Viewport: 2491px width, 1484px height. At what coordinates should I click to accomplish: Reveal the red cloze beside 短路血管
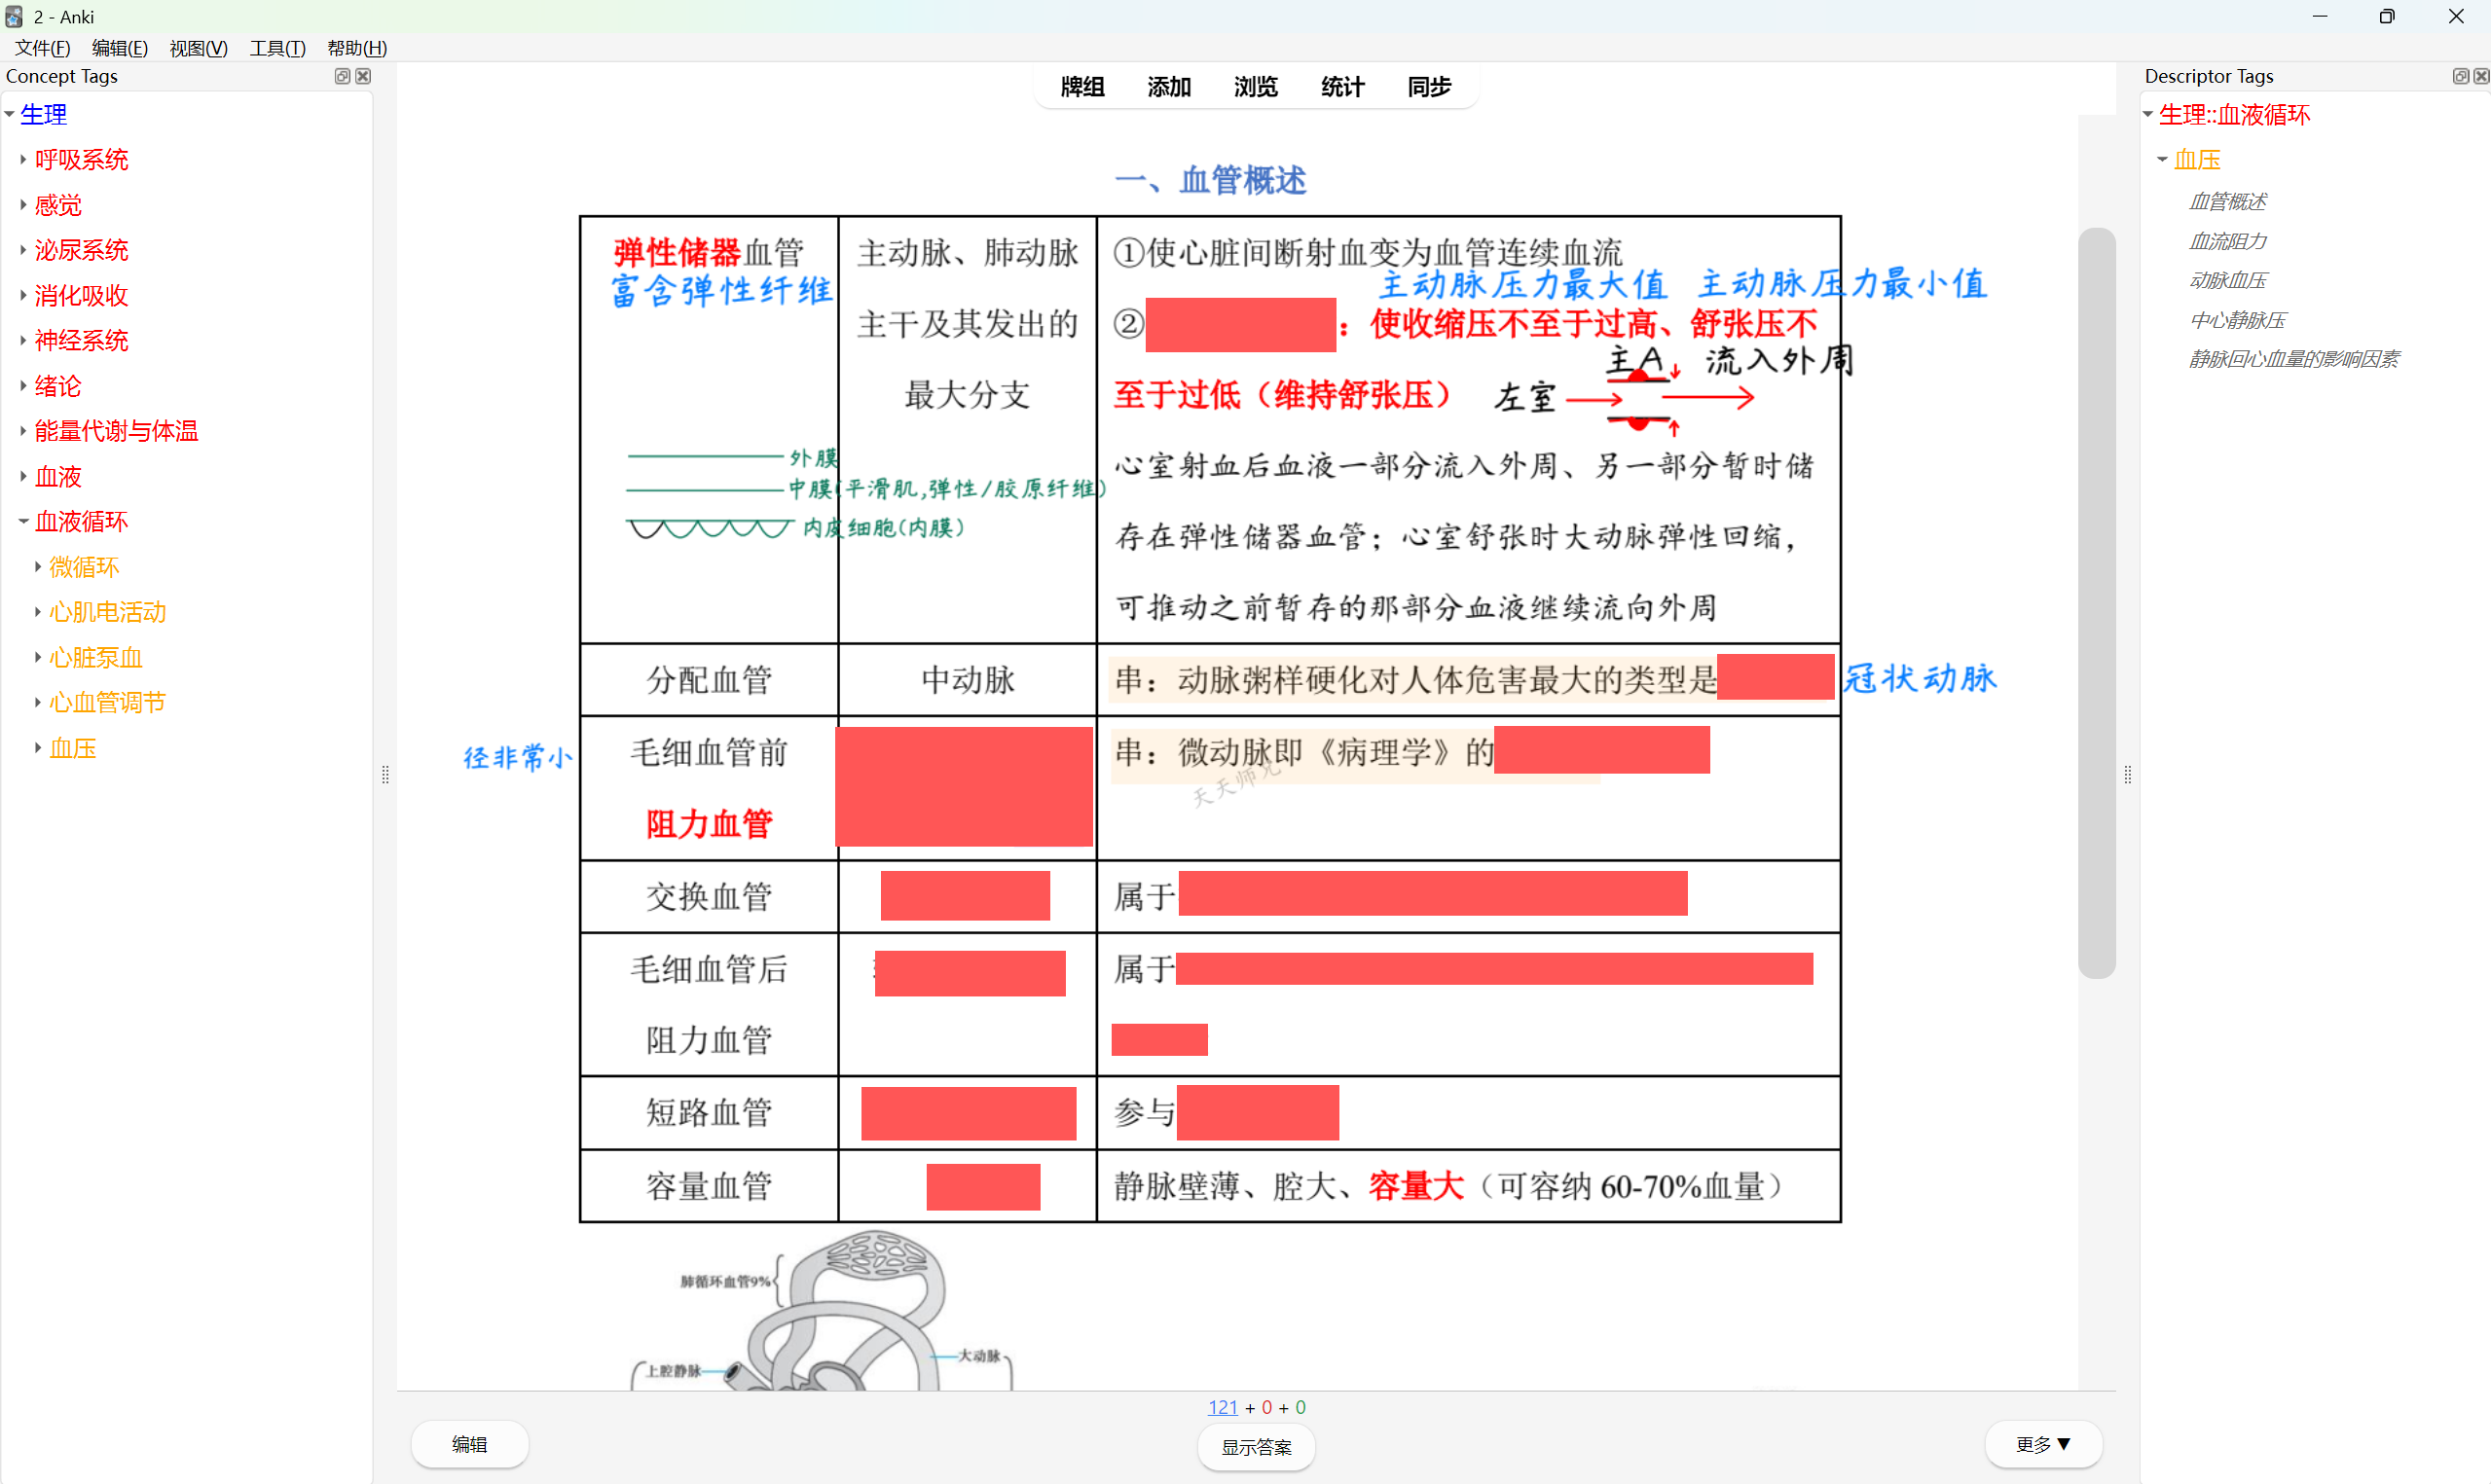pyautogui.click(x=968, y=1113)
